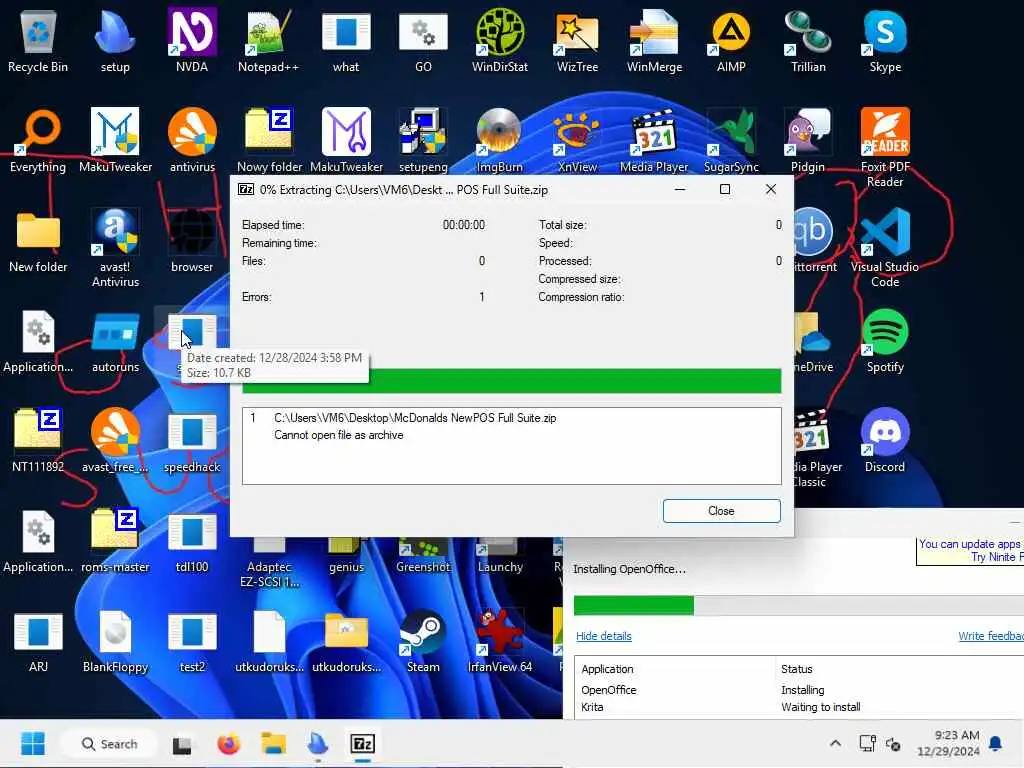Select the Everything search shortcut
The width and height of the screenshot is (1024, 768).
point(38,140)
